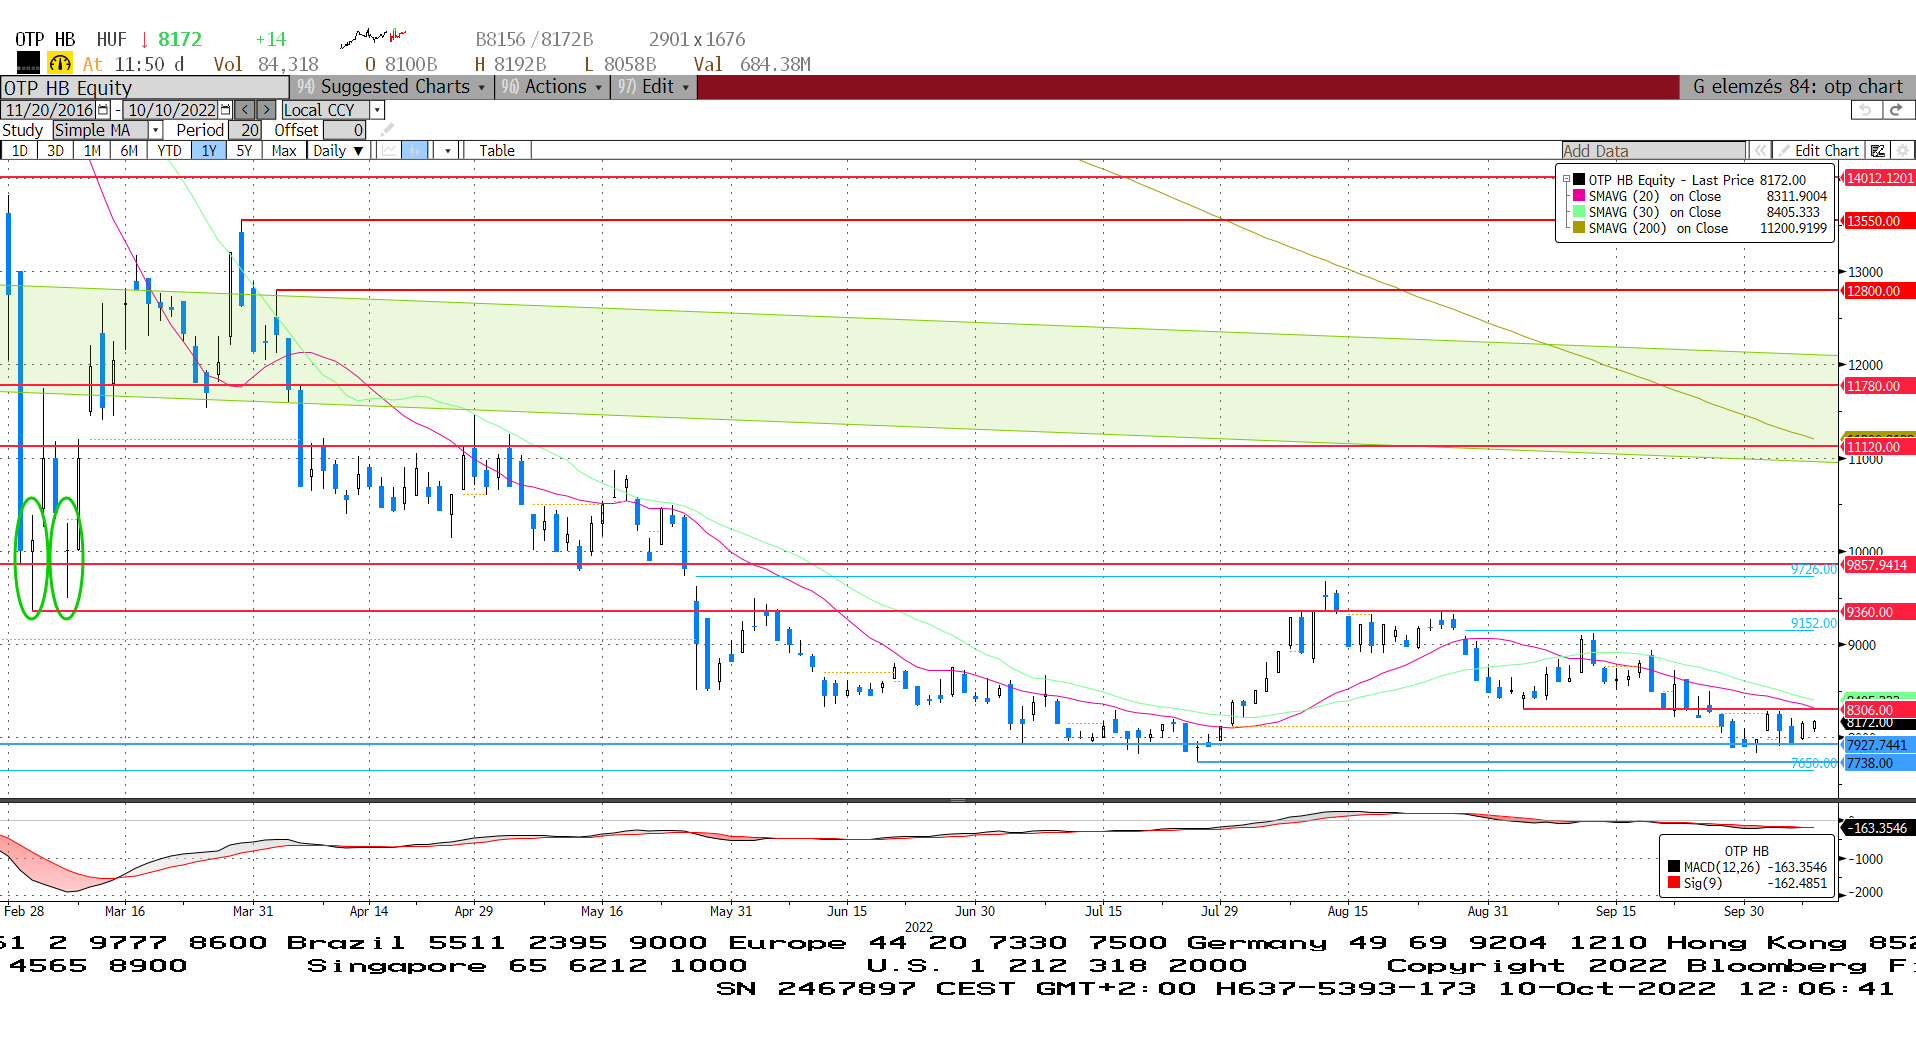
Task: Click the 12800.00 price level tag
Action: pyautogui.click(x=1879, y=291)
